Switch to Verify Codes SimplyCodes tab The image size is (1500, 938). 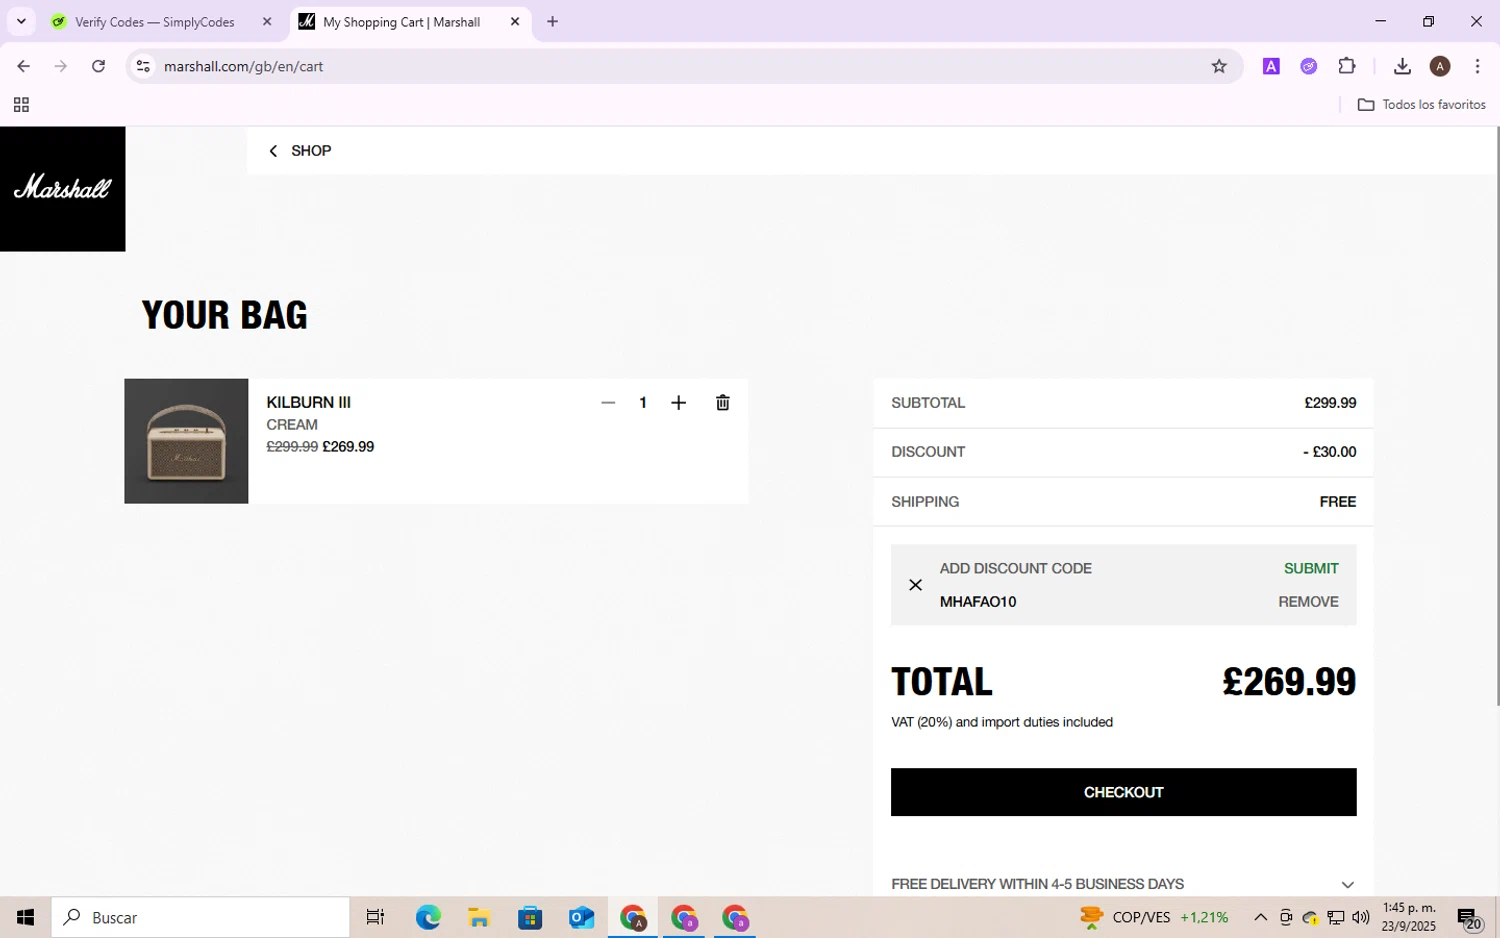[x=155, y=22]
